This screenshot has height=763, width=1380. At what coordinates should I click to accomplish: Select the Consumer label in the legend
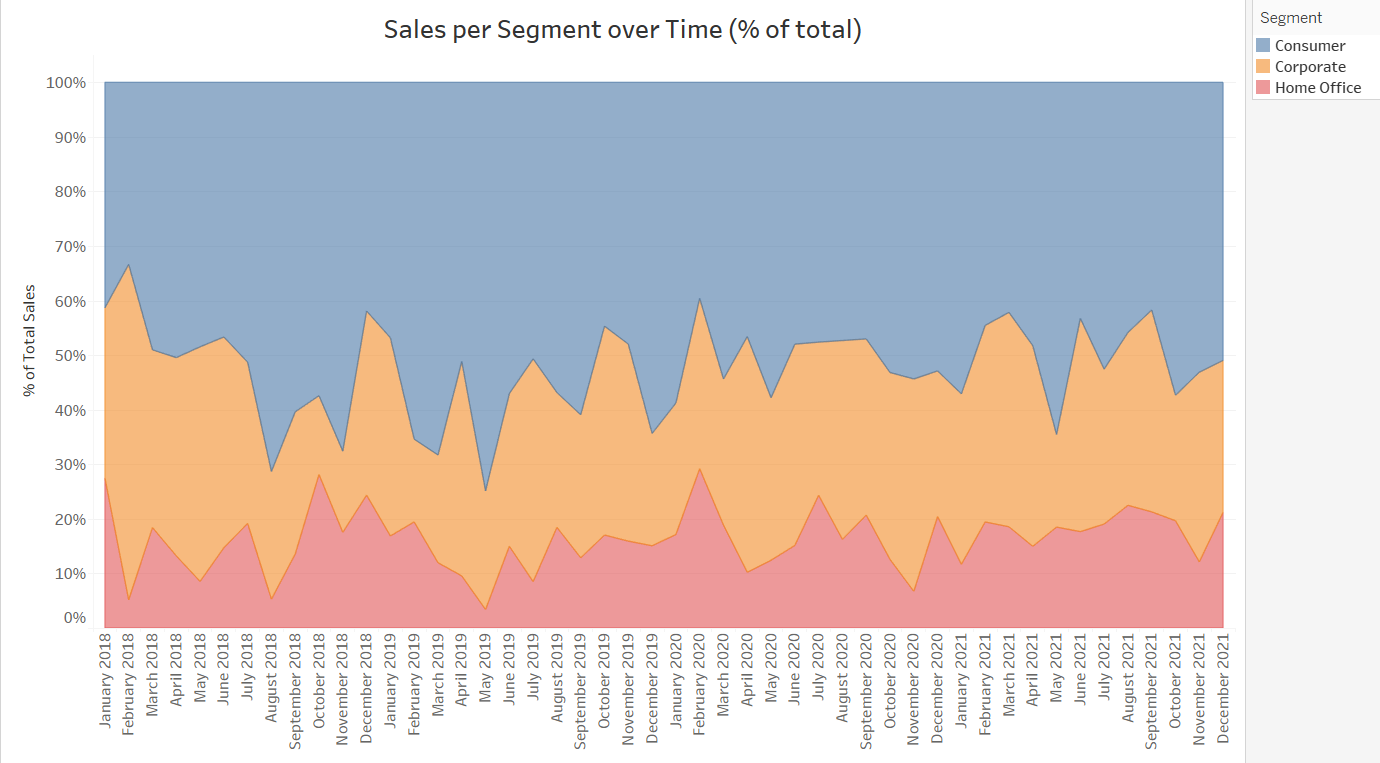pyautogui.click(x=1310, y=46)
